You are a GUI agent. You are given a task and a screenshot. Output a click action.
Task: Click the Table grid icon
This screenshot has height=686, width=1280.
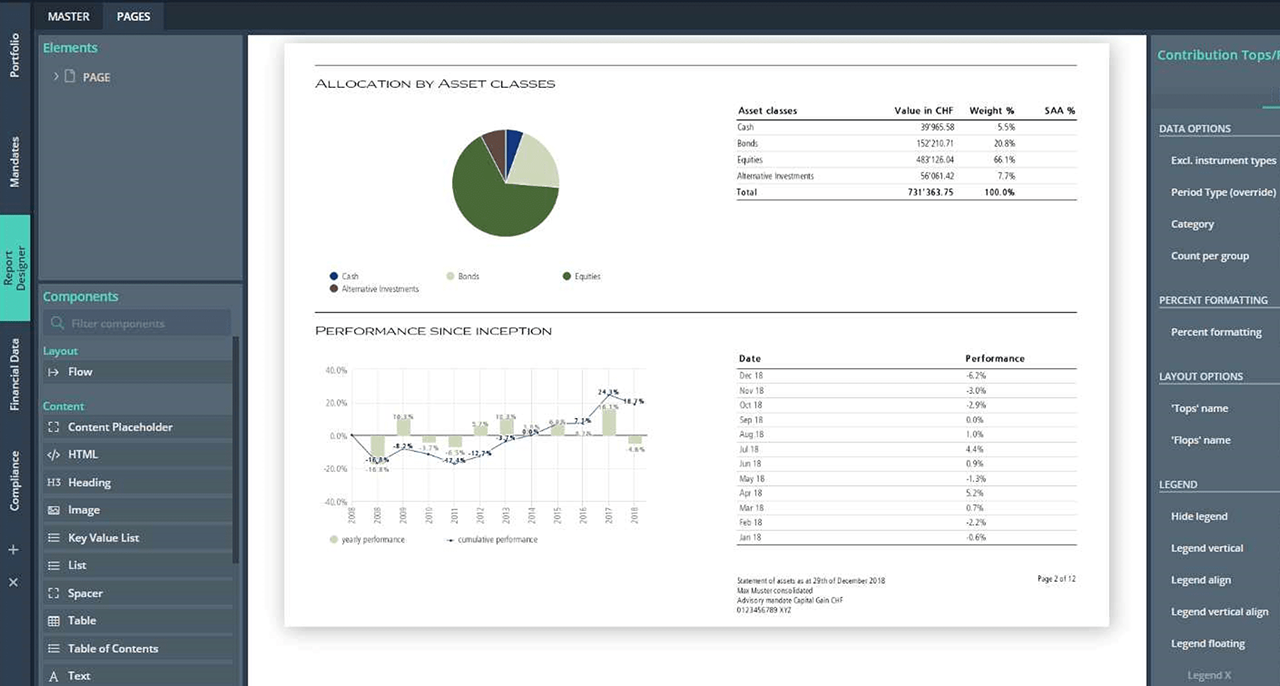coord(54,621)
